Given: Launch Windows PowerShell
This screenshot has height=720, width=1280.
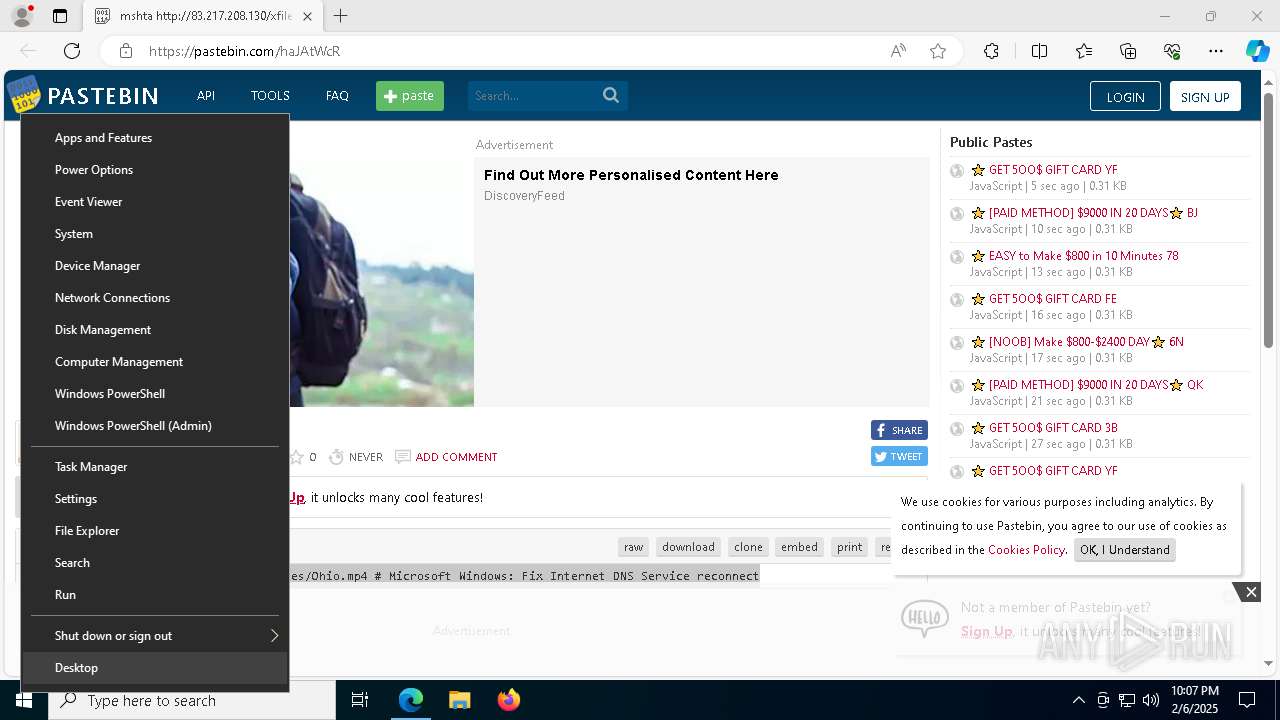Looking at the screenshot, I should coord(155,394).
